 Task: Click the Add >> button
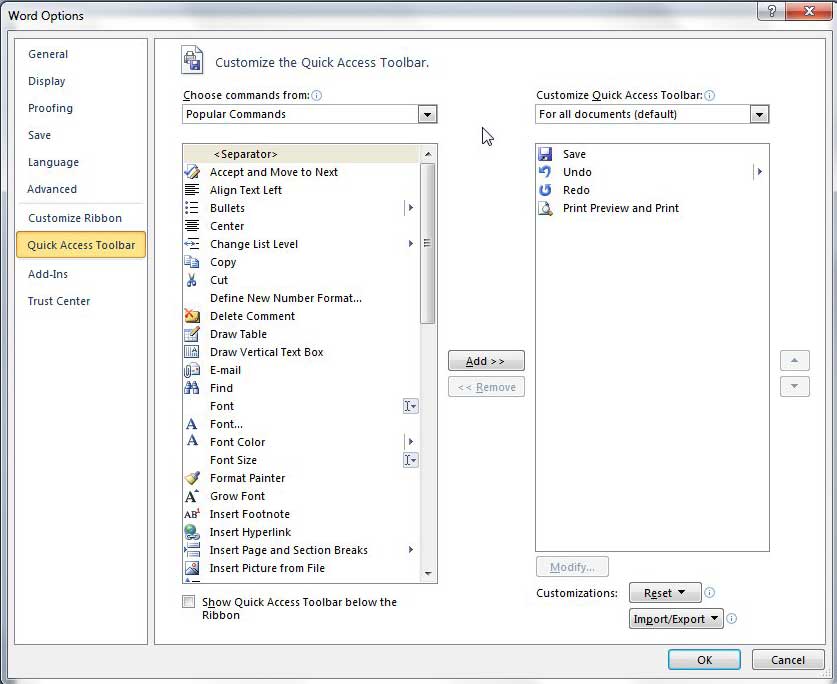click(486, 361)
